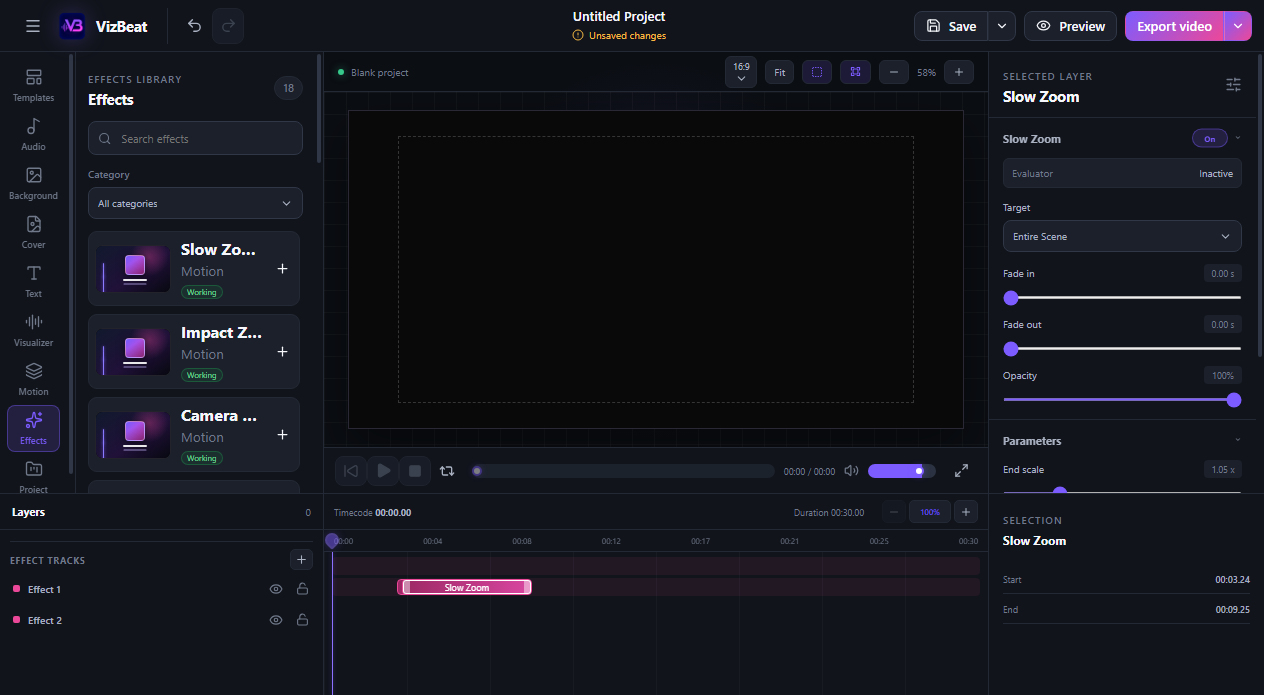The image size is (1264, 695).
Task: Open the Templates sidebar panel
Action: 34,85
